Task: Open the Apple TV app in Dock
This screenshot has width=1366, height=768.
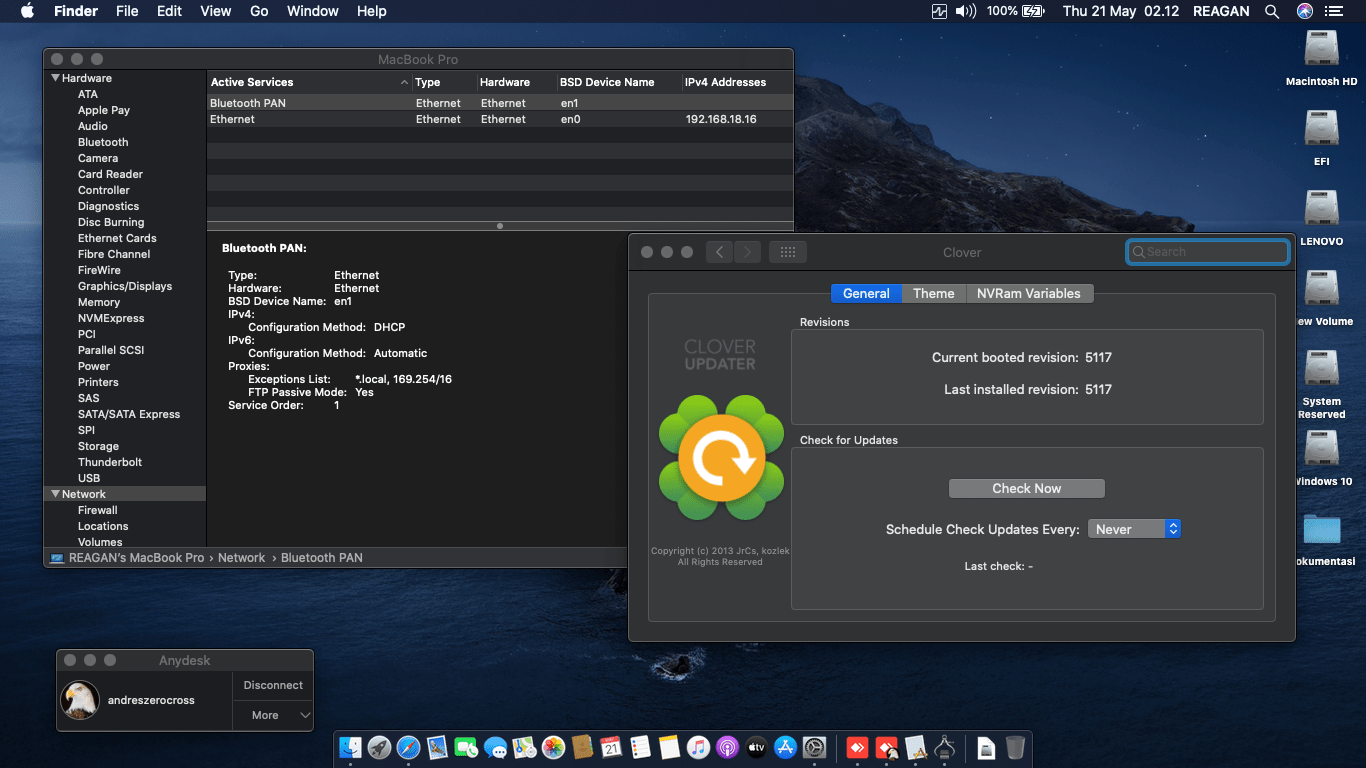Action: point(756,747)
